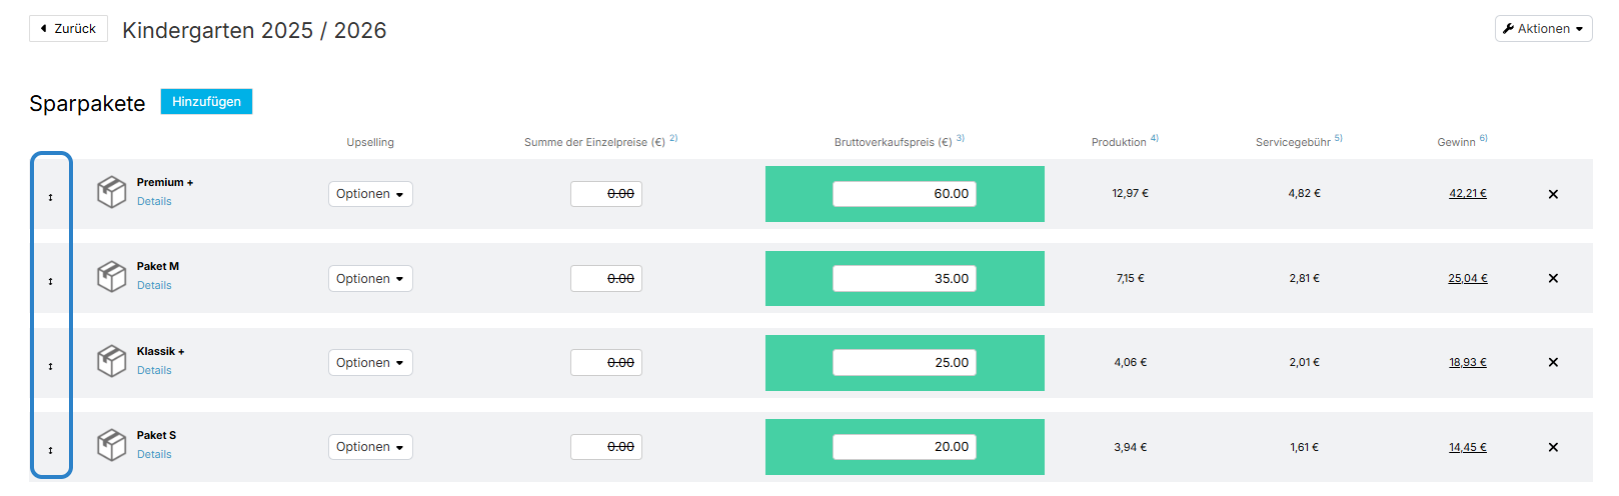Delete the Paket S row using X icon
This screenshot has width=1619, height=496.
(1553, 447)
